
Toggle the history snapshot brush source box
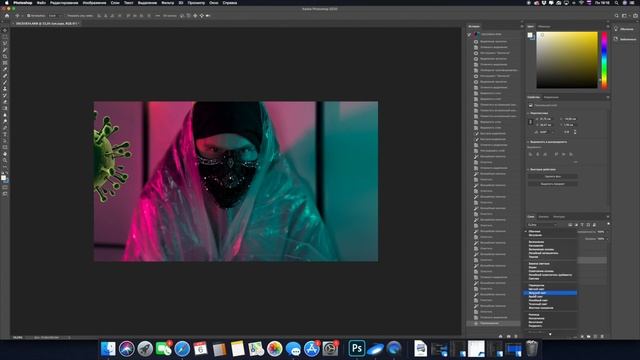[469, 34]
